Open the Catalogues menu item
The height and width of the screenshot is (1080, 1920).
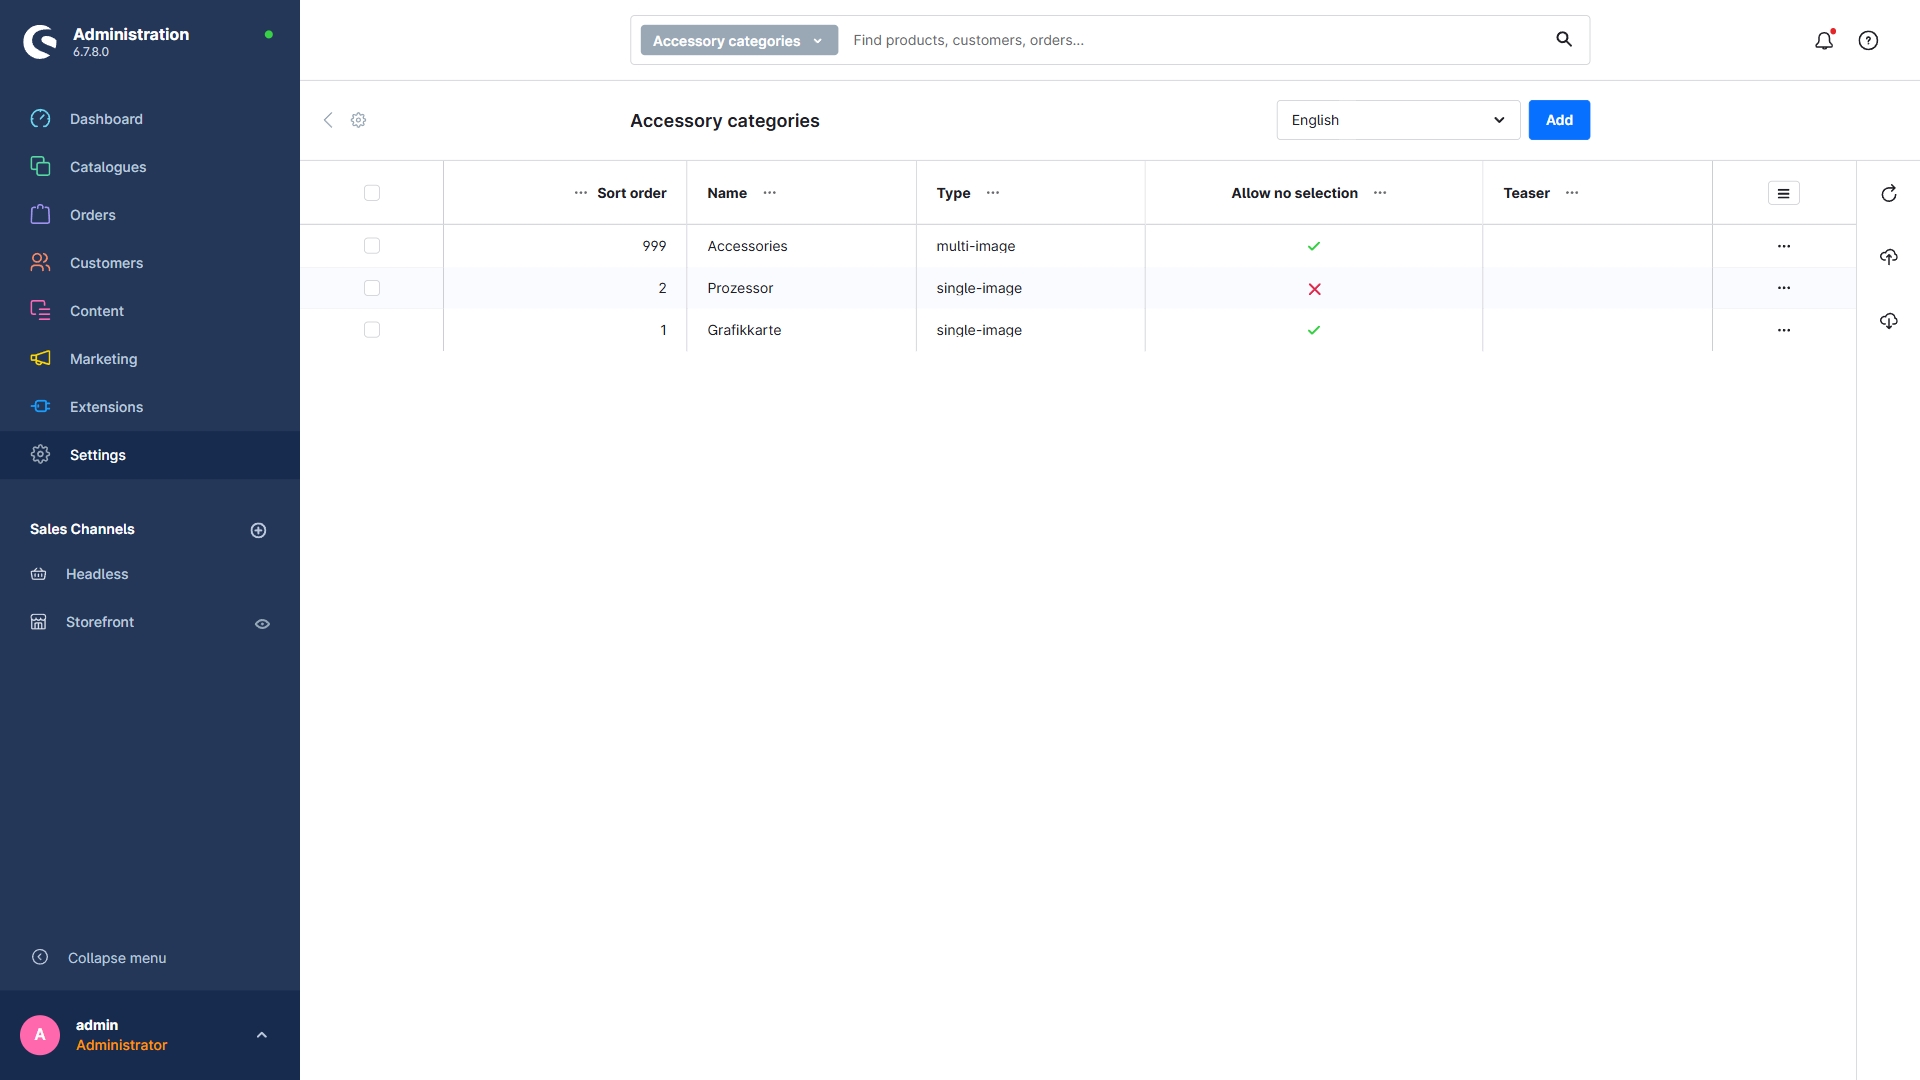point(108,167)
